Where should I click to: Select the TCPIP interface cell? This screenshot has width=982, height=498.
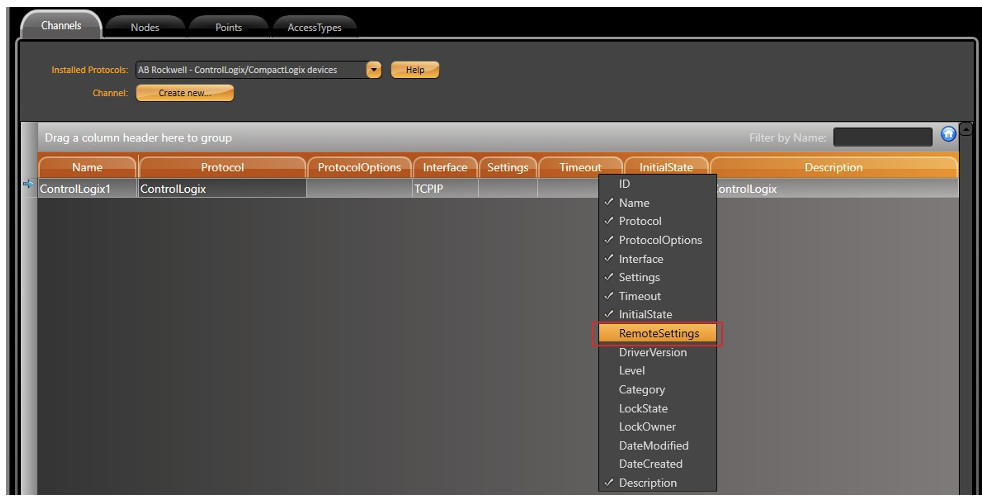click(x=445, y=189)
